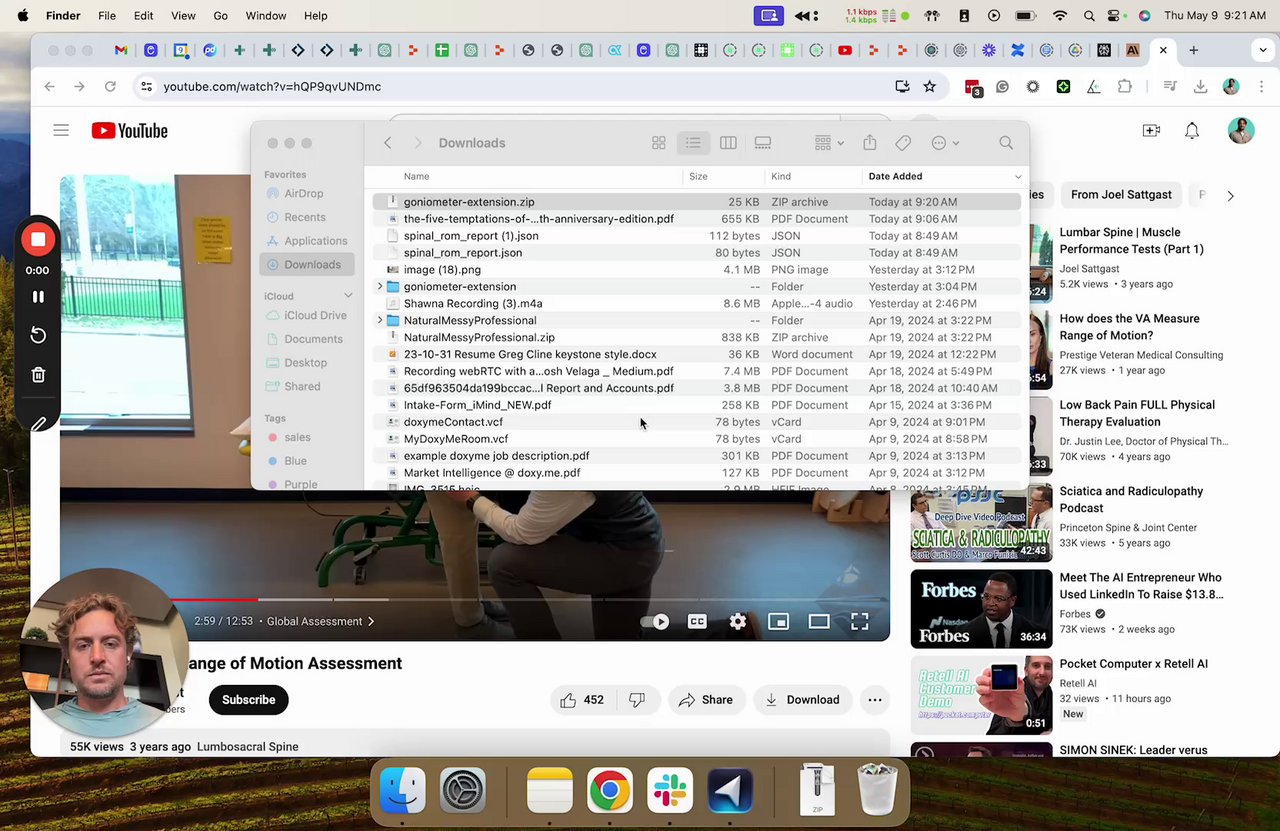Open YouTube notifications bell
Screen dimensions: 1280x831
click(x=1192, y=131)
